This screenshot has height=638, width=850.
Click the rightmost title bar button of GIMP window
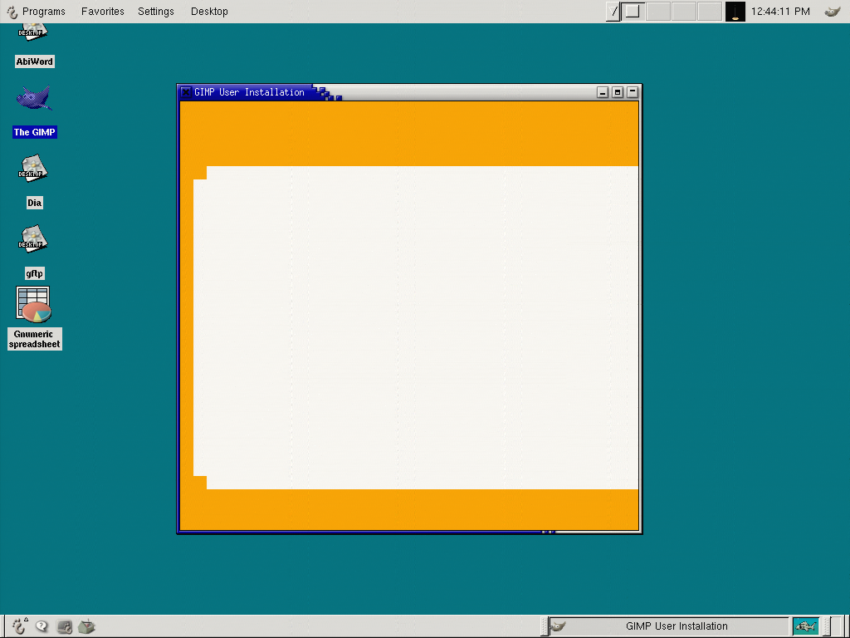633,92
